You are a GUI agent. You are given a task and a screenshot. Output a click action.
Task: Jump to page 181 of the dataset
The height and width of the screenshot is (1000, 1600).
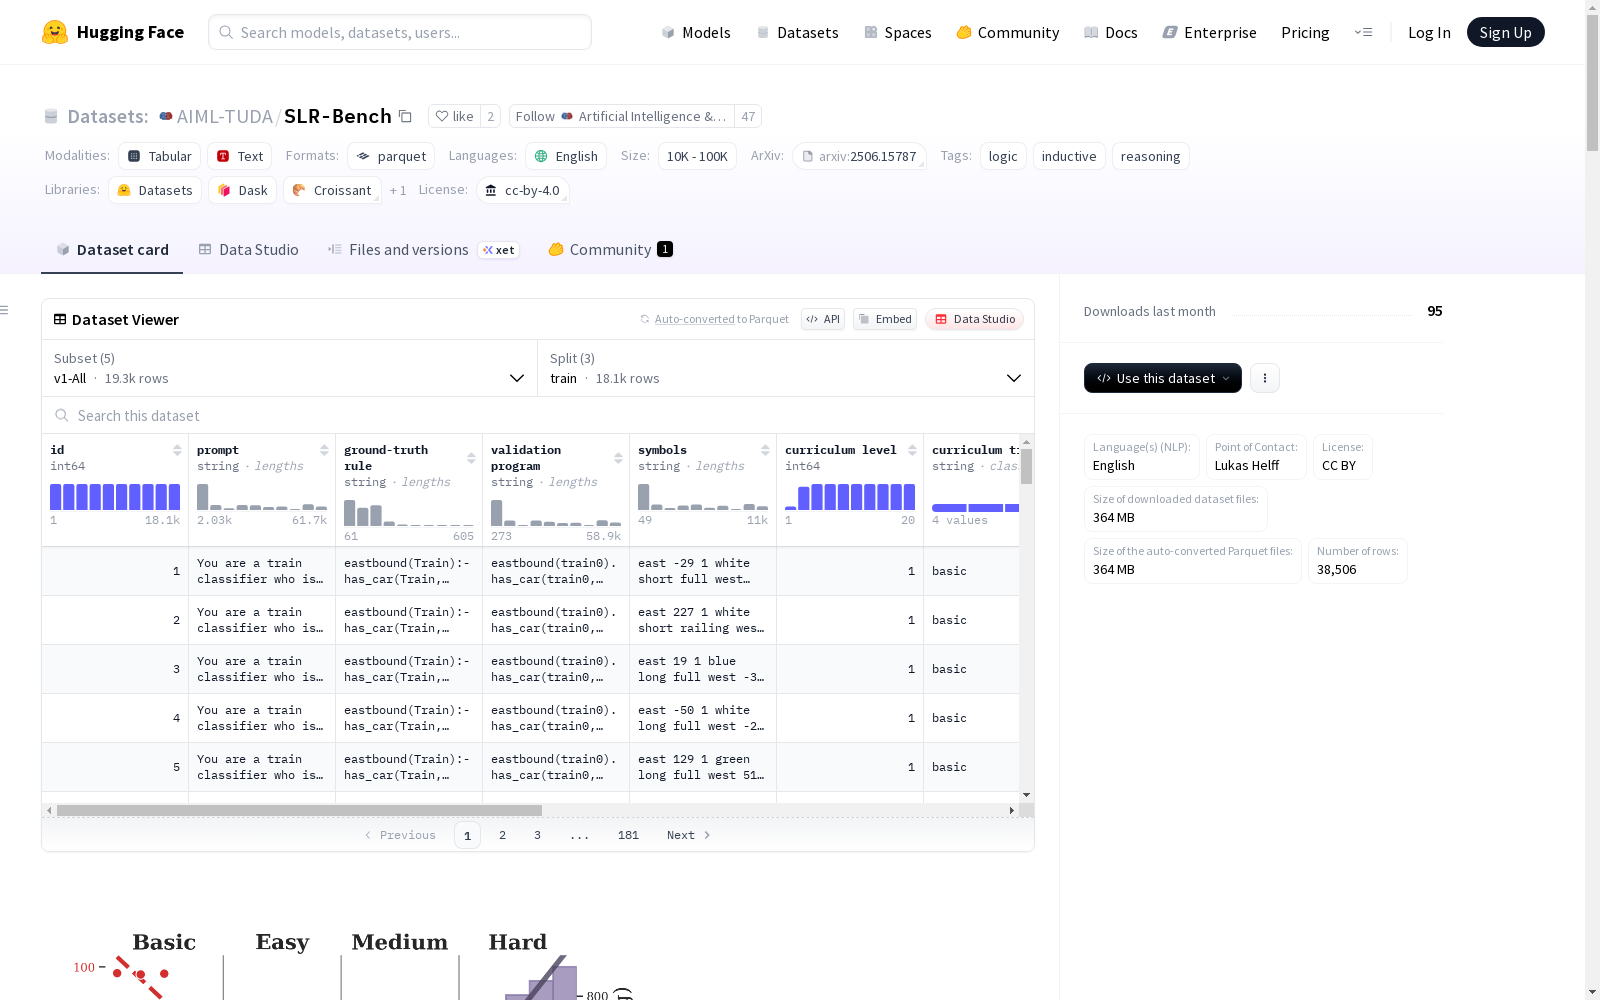pyautogui.click(x=628, y=835)
